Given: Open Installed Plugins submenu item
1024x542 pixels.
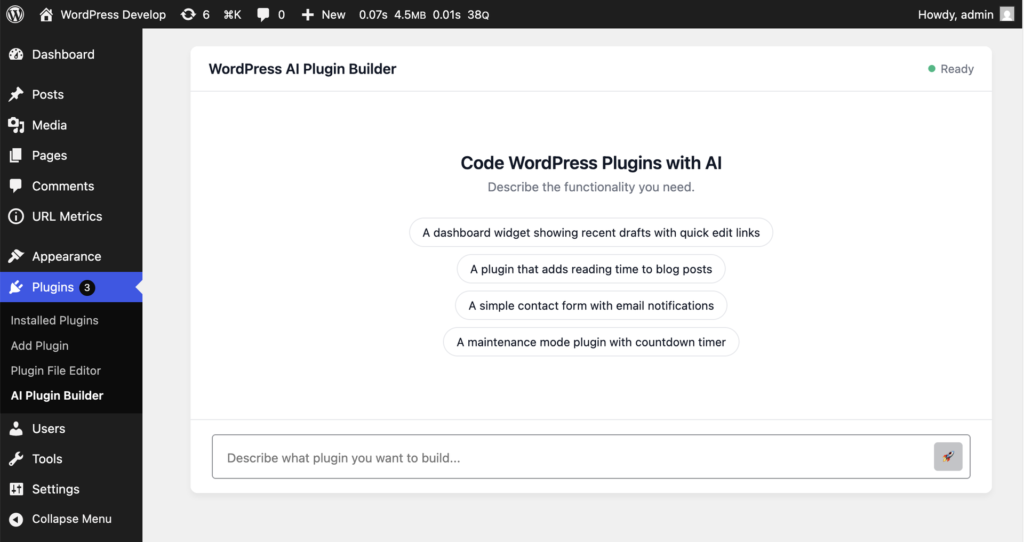Looking at the screenshot, I should coord(54,321).
